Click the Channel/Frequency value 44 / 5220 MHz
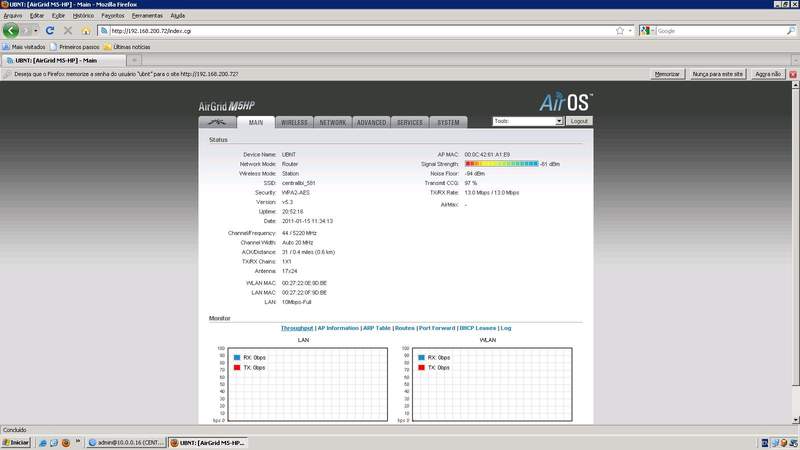The image size is (800, 450). pyautogui.click(x=299, y=233)
